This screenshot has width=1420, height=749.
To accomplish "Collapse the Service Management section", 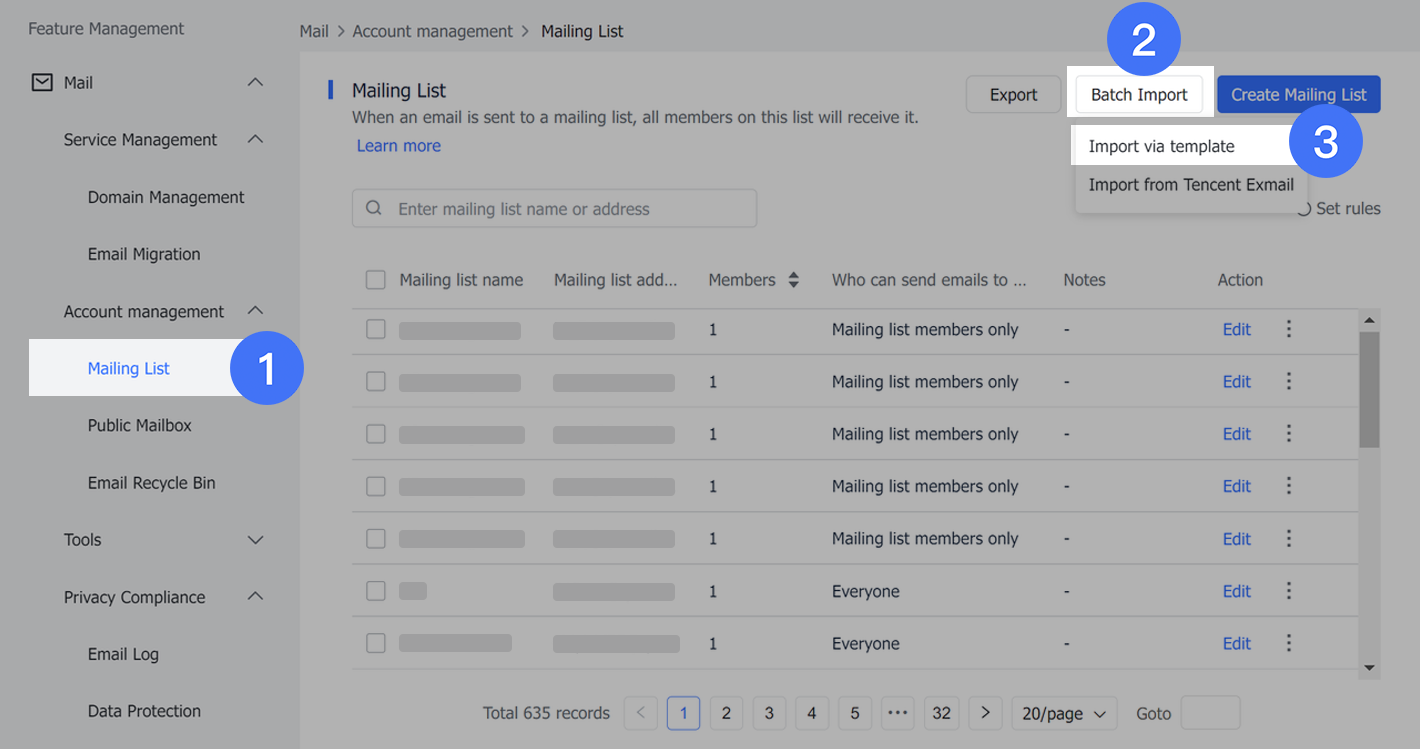I will (257, 139).
